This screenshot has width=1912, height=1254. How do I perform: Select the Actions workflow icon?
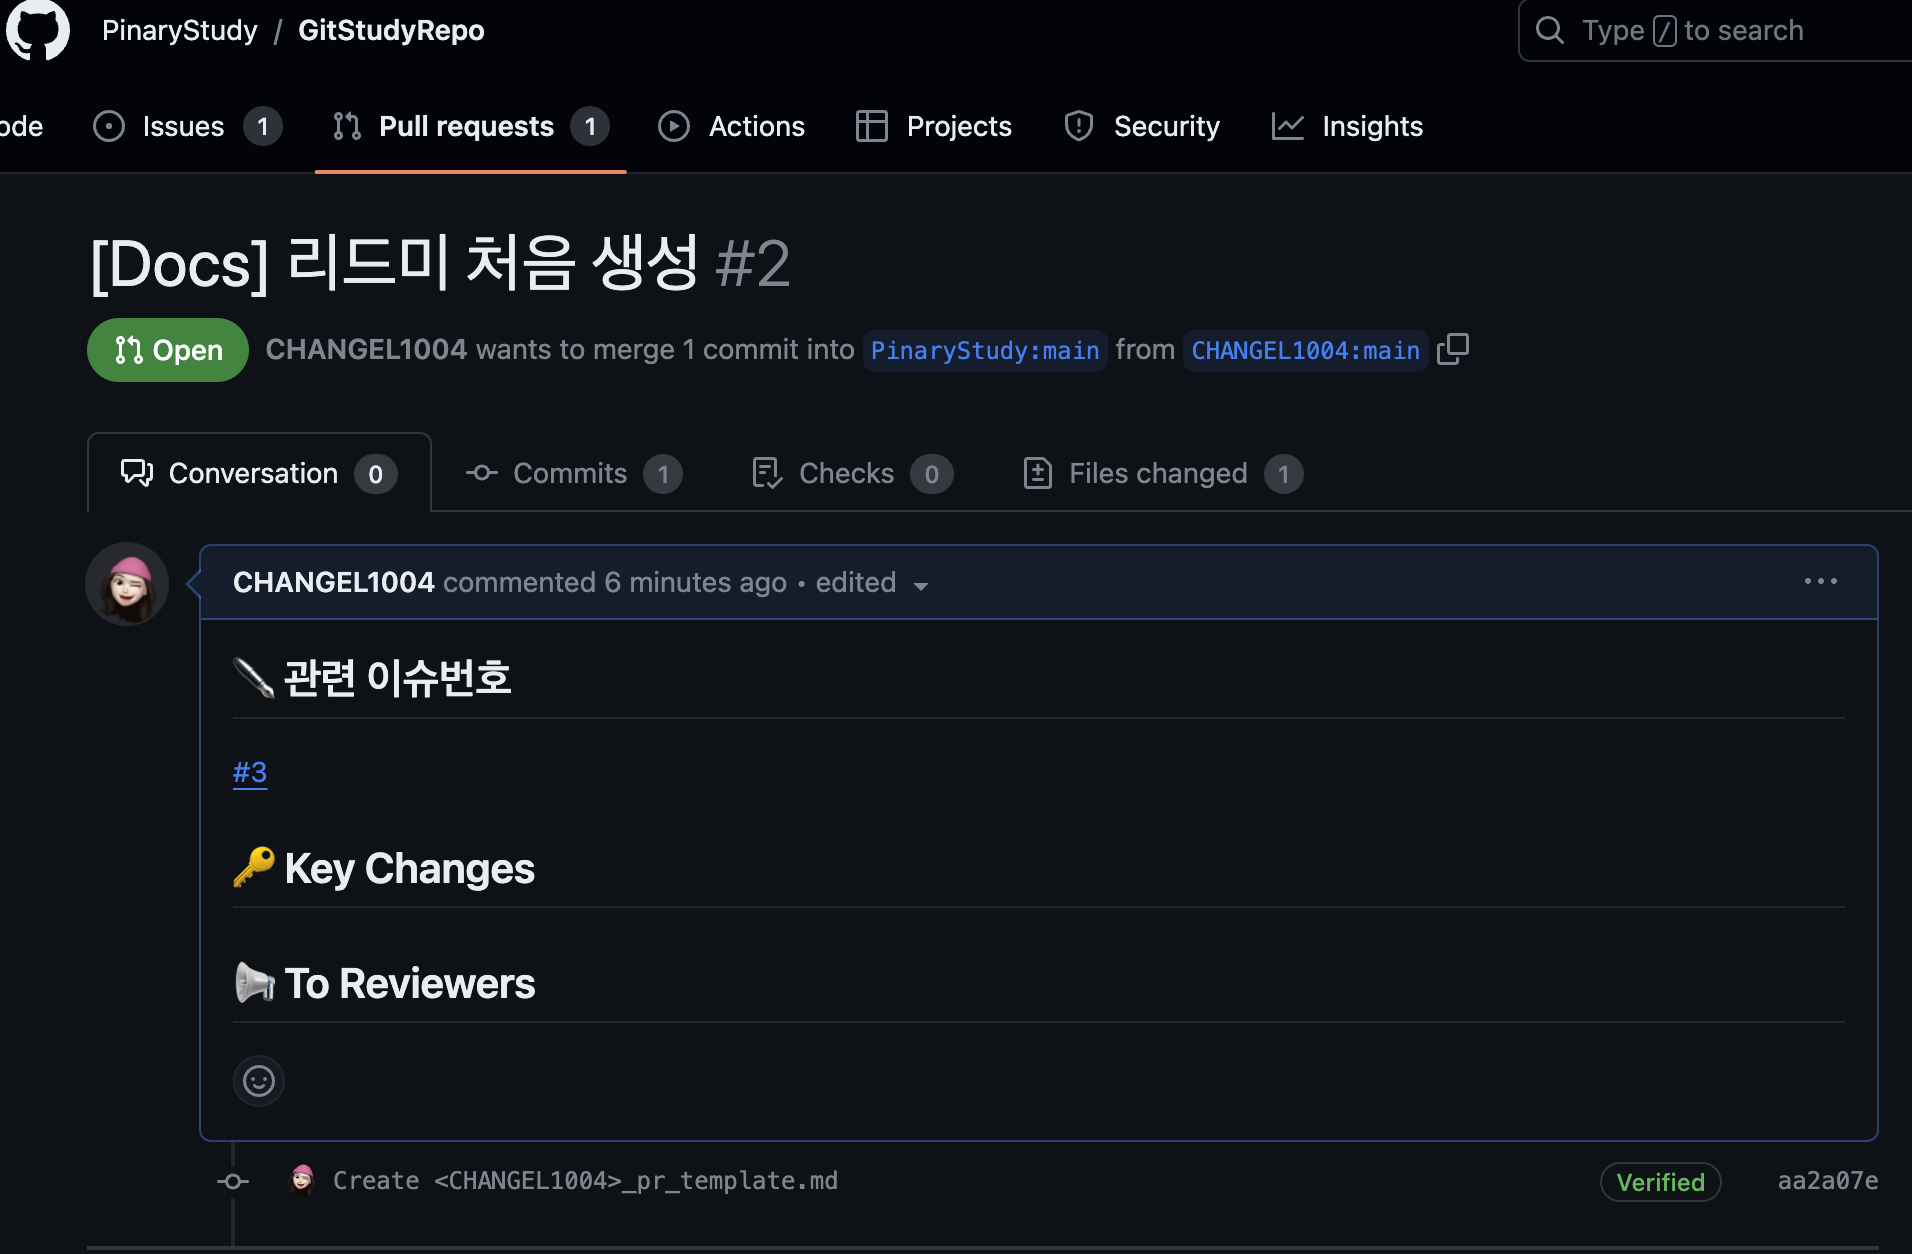point(674,126)
